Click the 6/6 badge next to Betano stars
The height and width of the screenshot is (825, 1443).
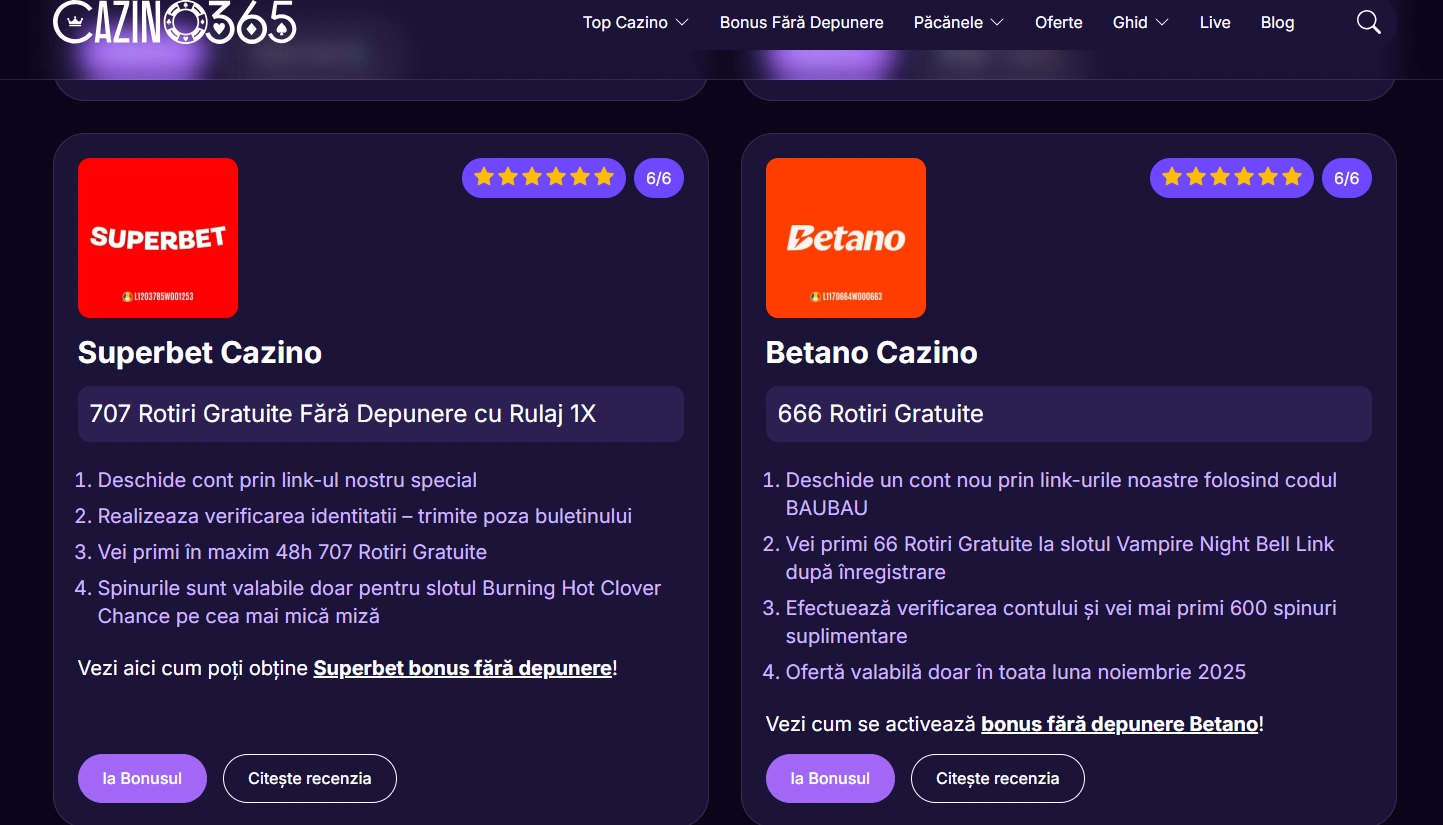(1347, 177)
